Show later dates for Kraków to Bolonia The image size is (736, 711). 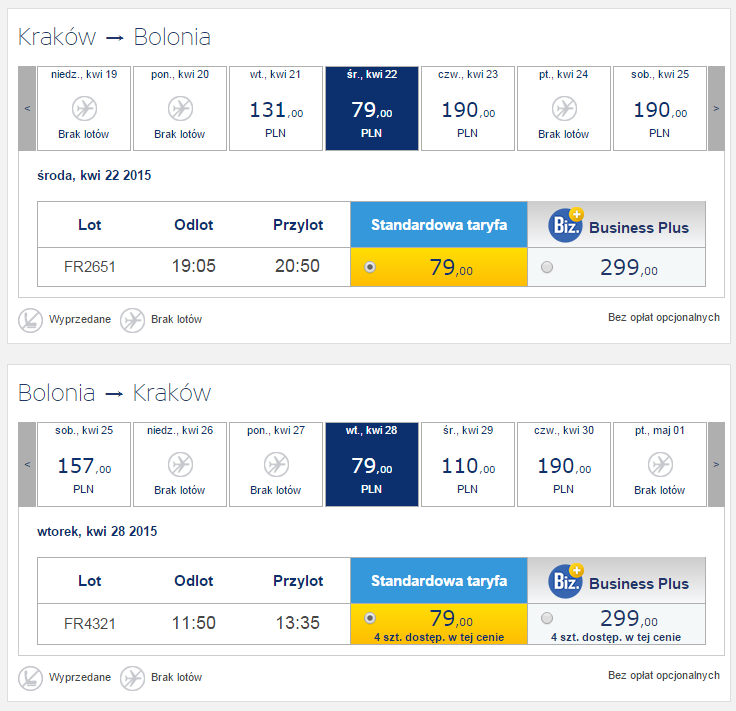pyautogui.click(x=716, y=108)
